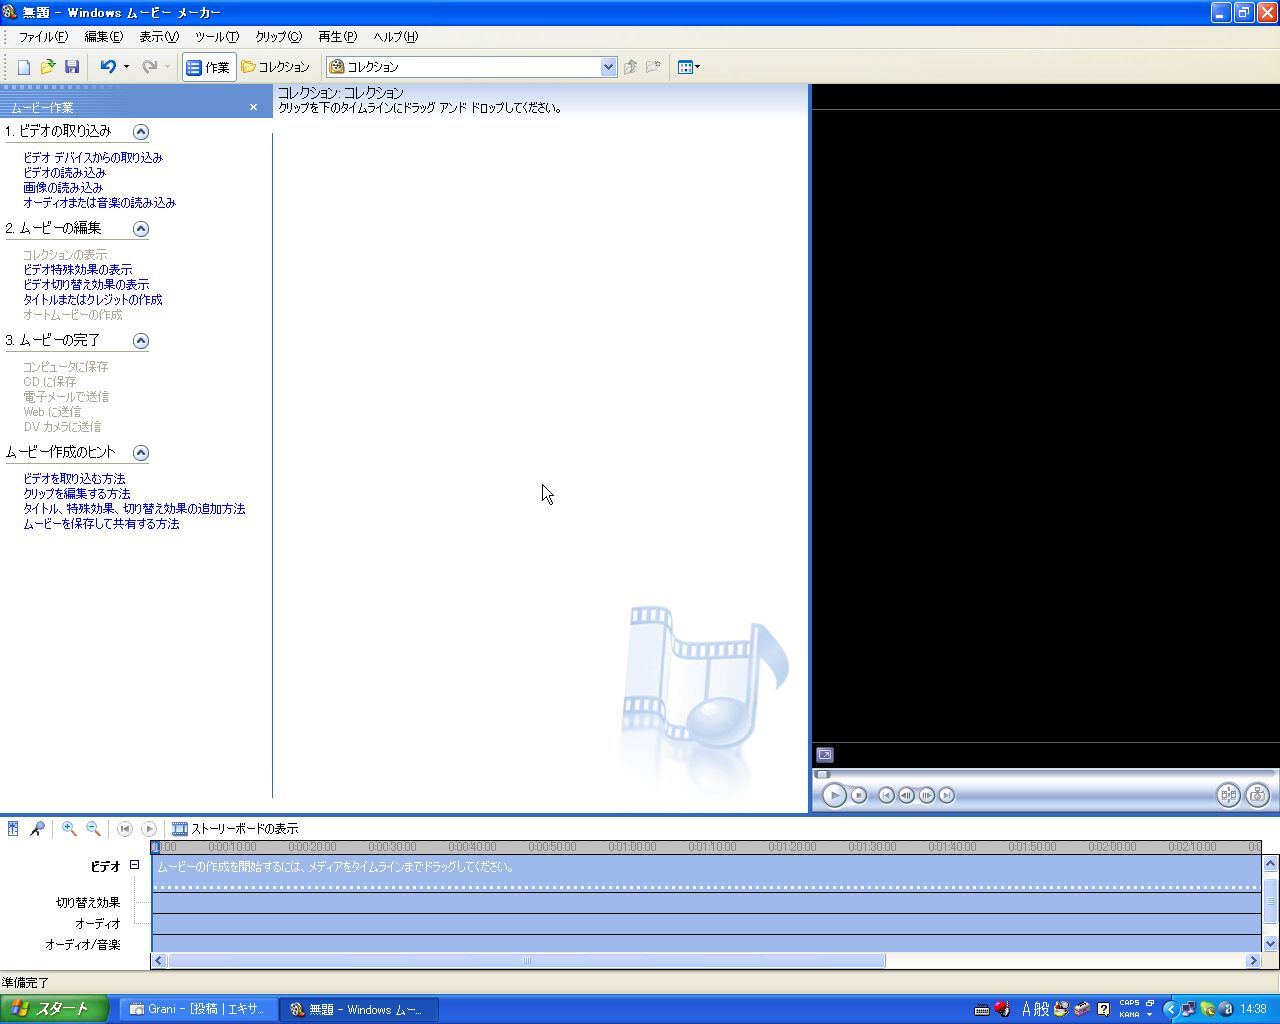
Task: Stop the preview playback
Action: point(859,795)
